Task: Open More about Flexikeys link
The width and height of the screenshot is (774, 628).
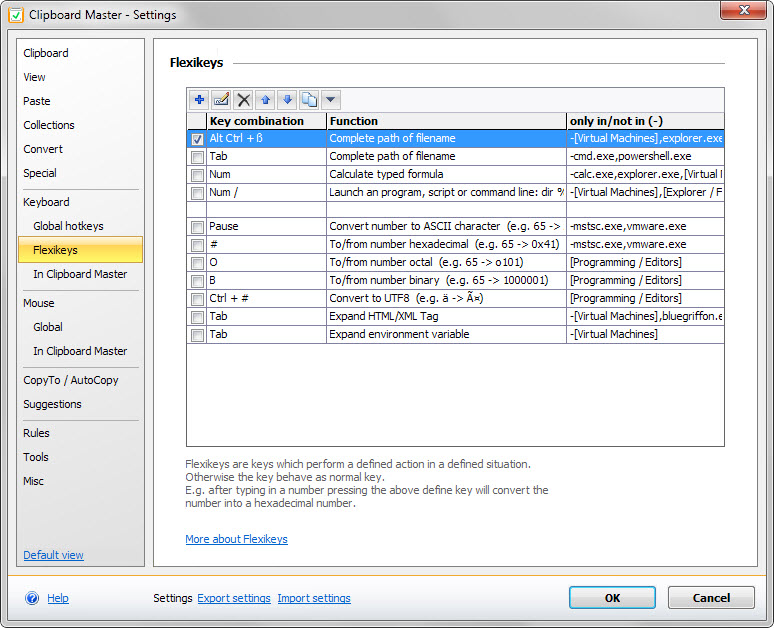Action: pyautogui.click(x=236, y=539)
